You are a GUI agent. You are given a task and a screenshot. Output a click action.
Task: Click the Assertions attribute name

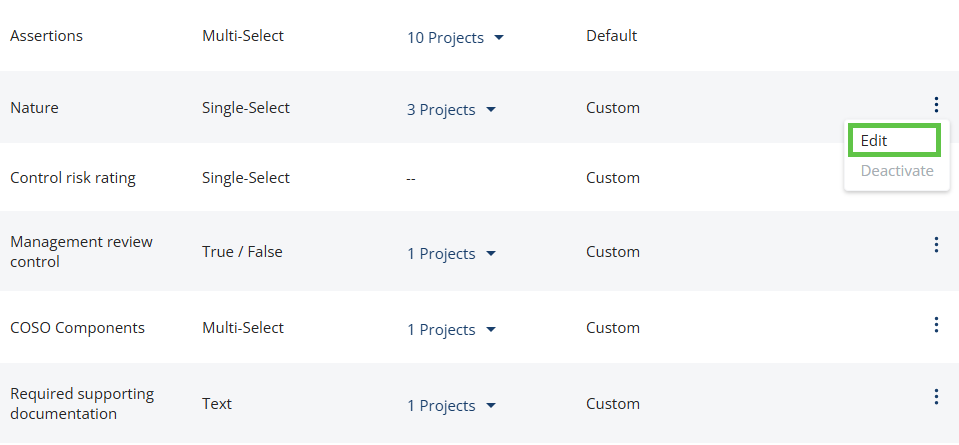(x=46, y=36)
